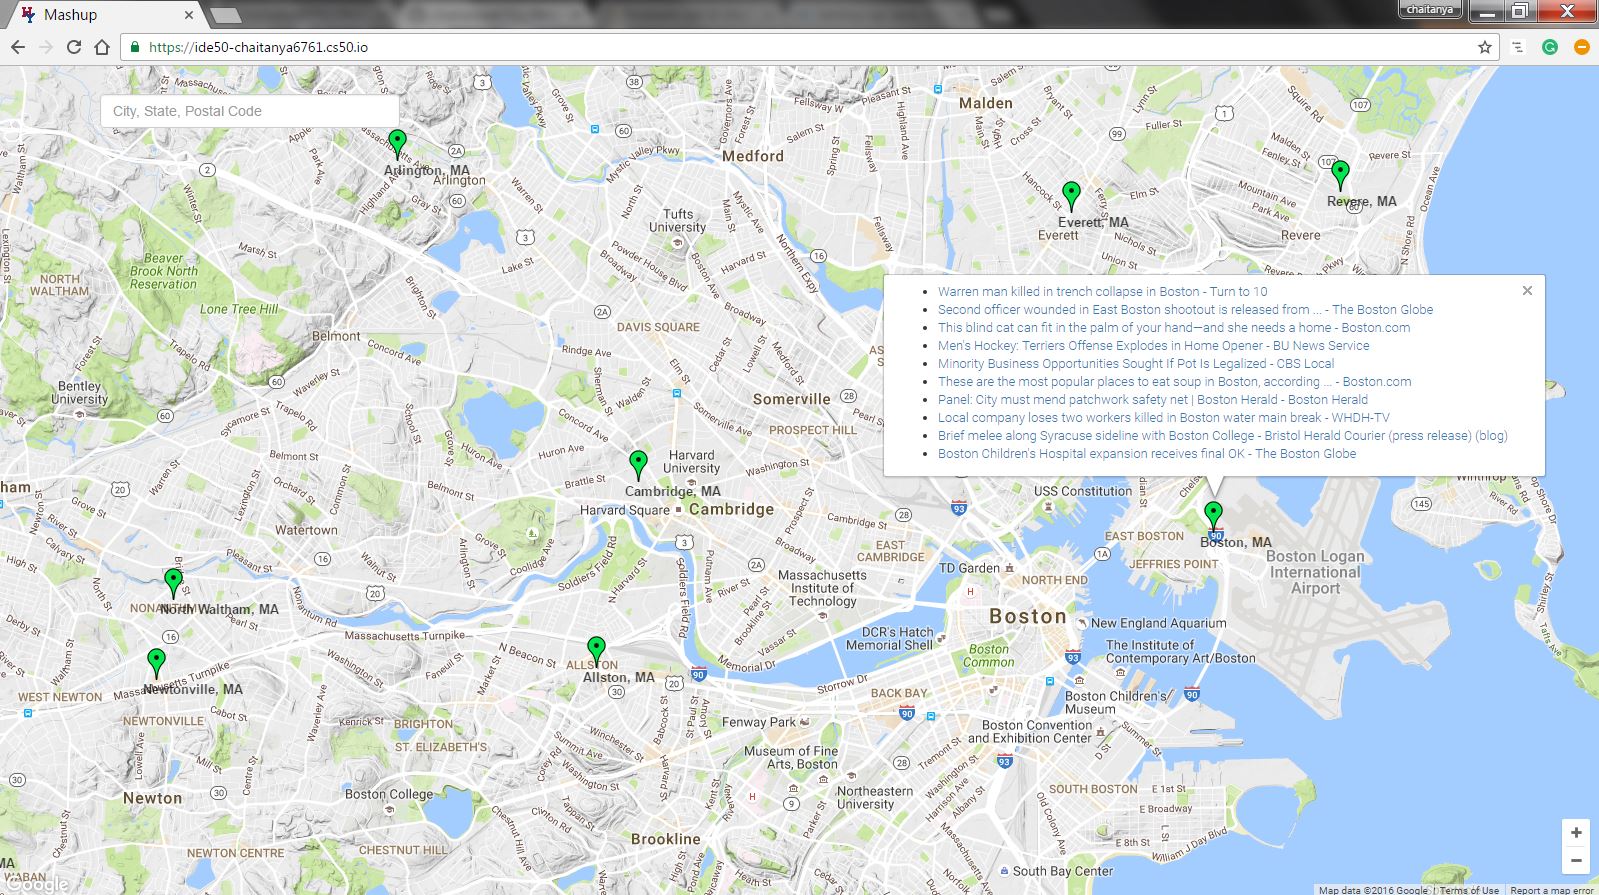Click the orange extension icon in toolbar
Image resolution: width=1599 pixels, height=895 pixels.
tap(1582, 47)
